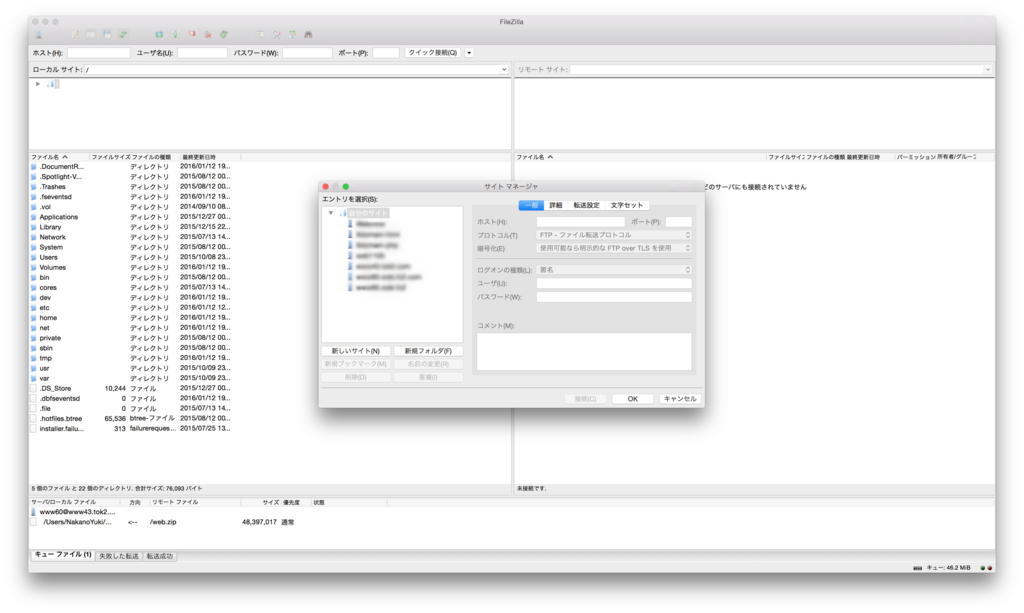Screen dimensions: 1024x613
Task: Open the 失敗した転送 tab
Action: pyautogui.click(x=119, y=556)
